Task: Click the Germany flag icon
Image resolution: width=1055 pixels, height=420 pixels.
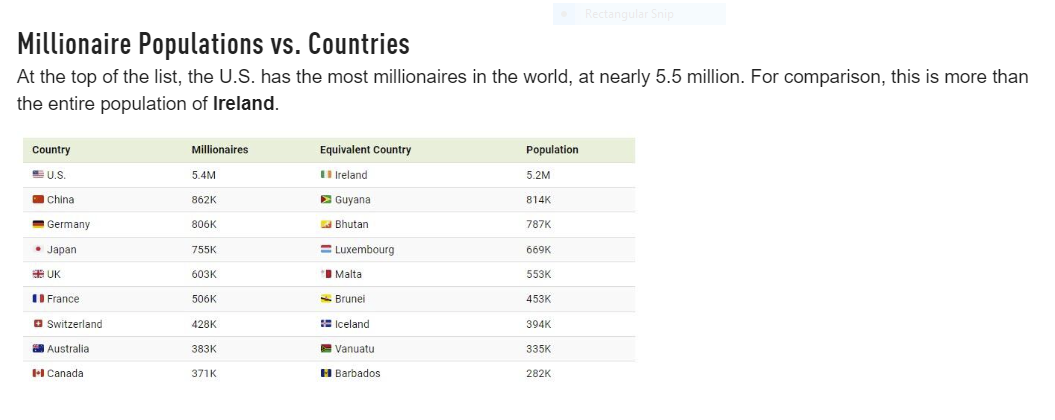Action: [x=38, y=224]
